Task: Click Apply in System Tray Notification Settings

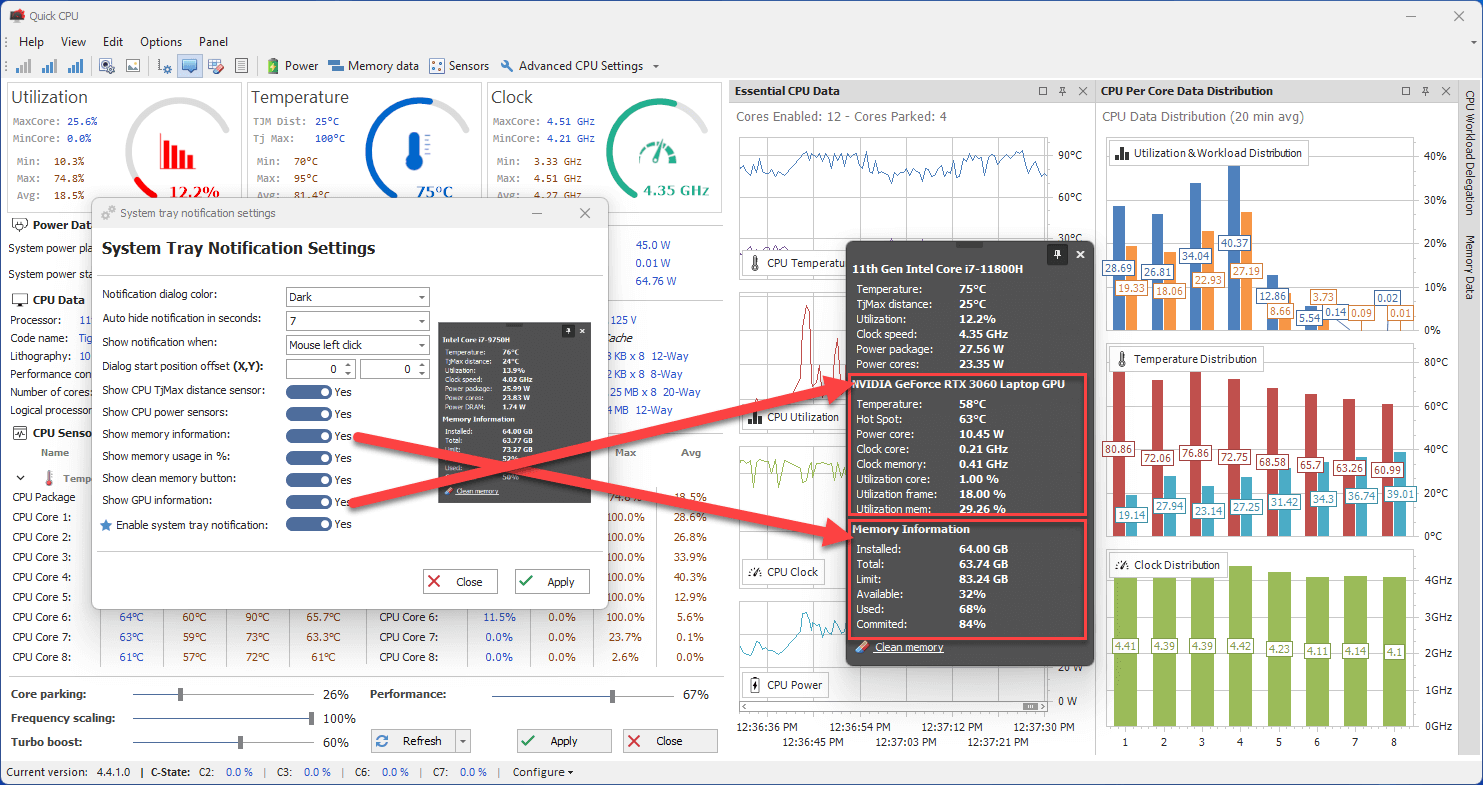Action: tap(552, 581)
